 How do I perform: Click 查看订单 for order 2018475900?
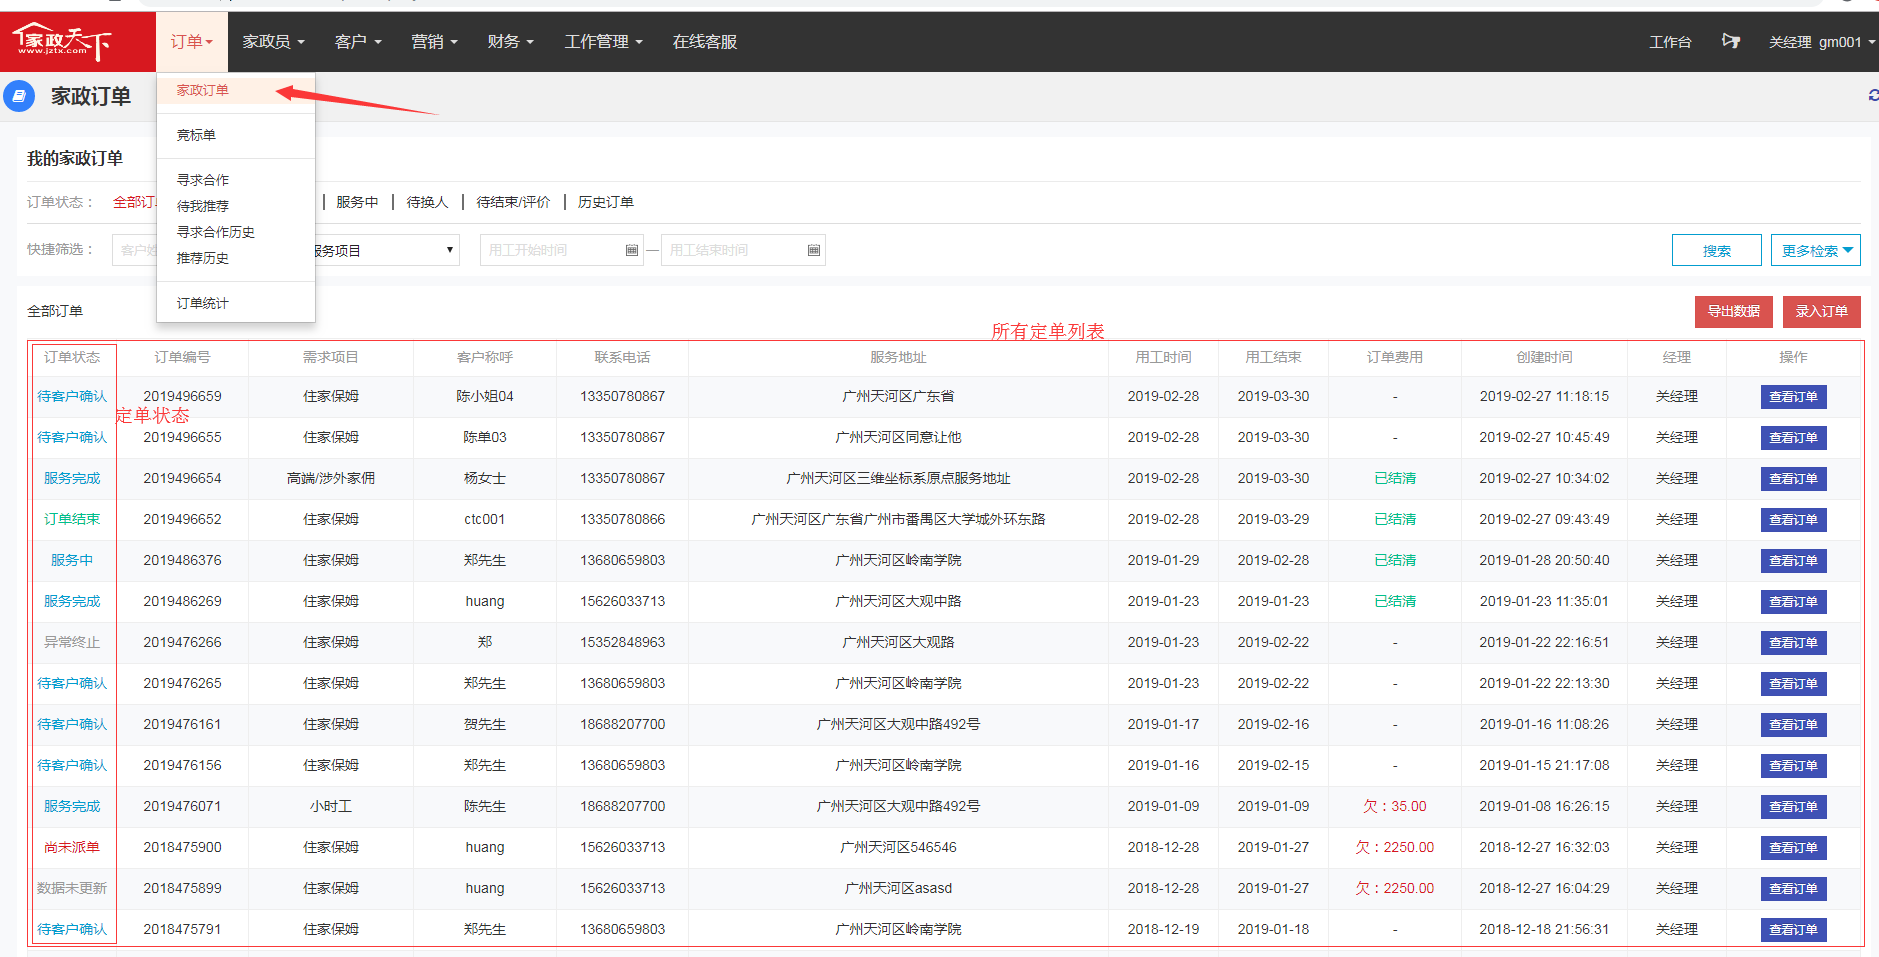[1793, 848]
